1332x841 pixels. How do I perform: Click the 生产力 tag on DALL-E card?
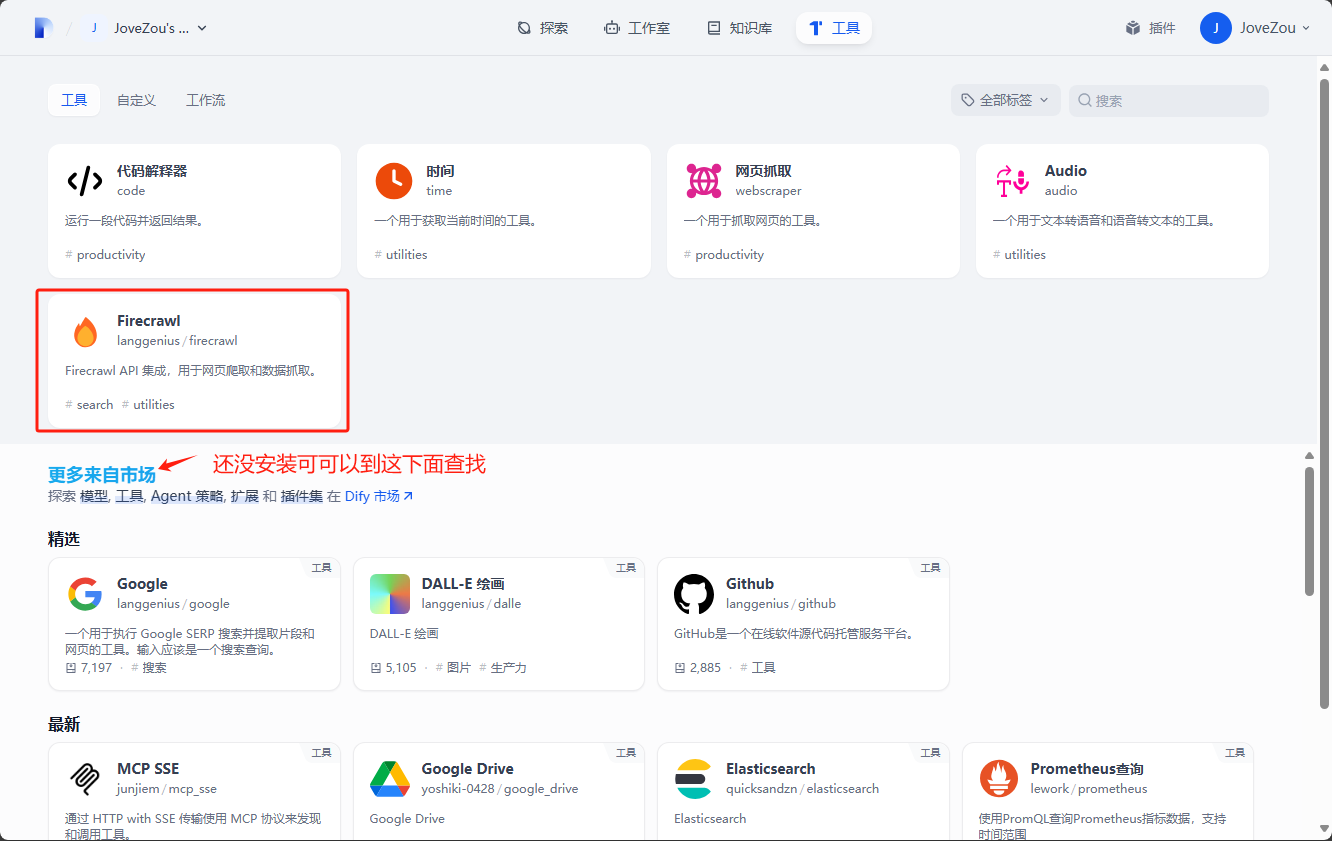[503, 667]
